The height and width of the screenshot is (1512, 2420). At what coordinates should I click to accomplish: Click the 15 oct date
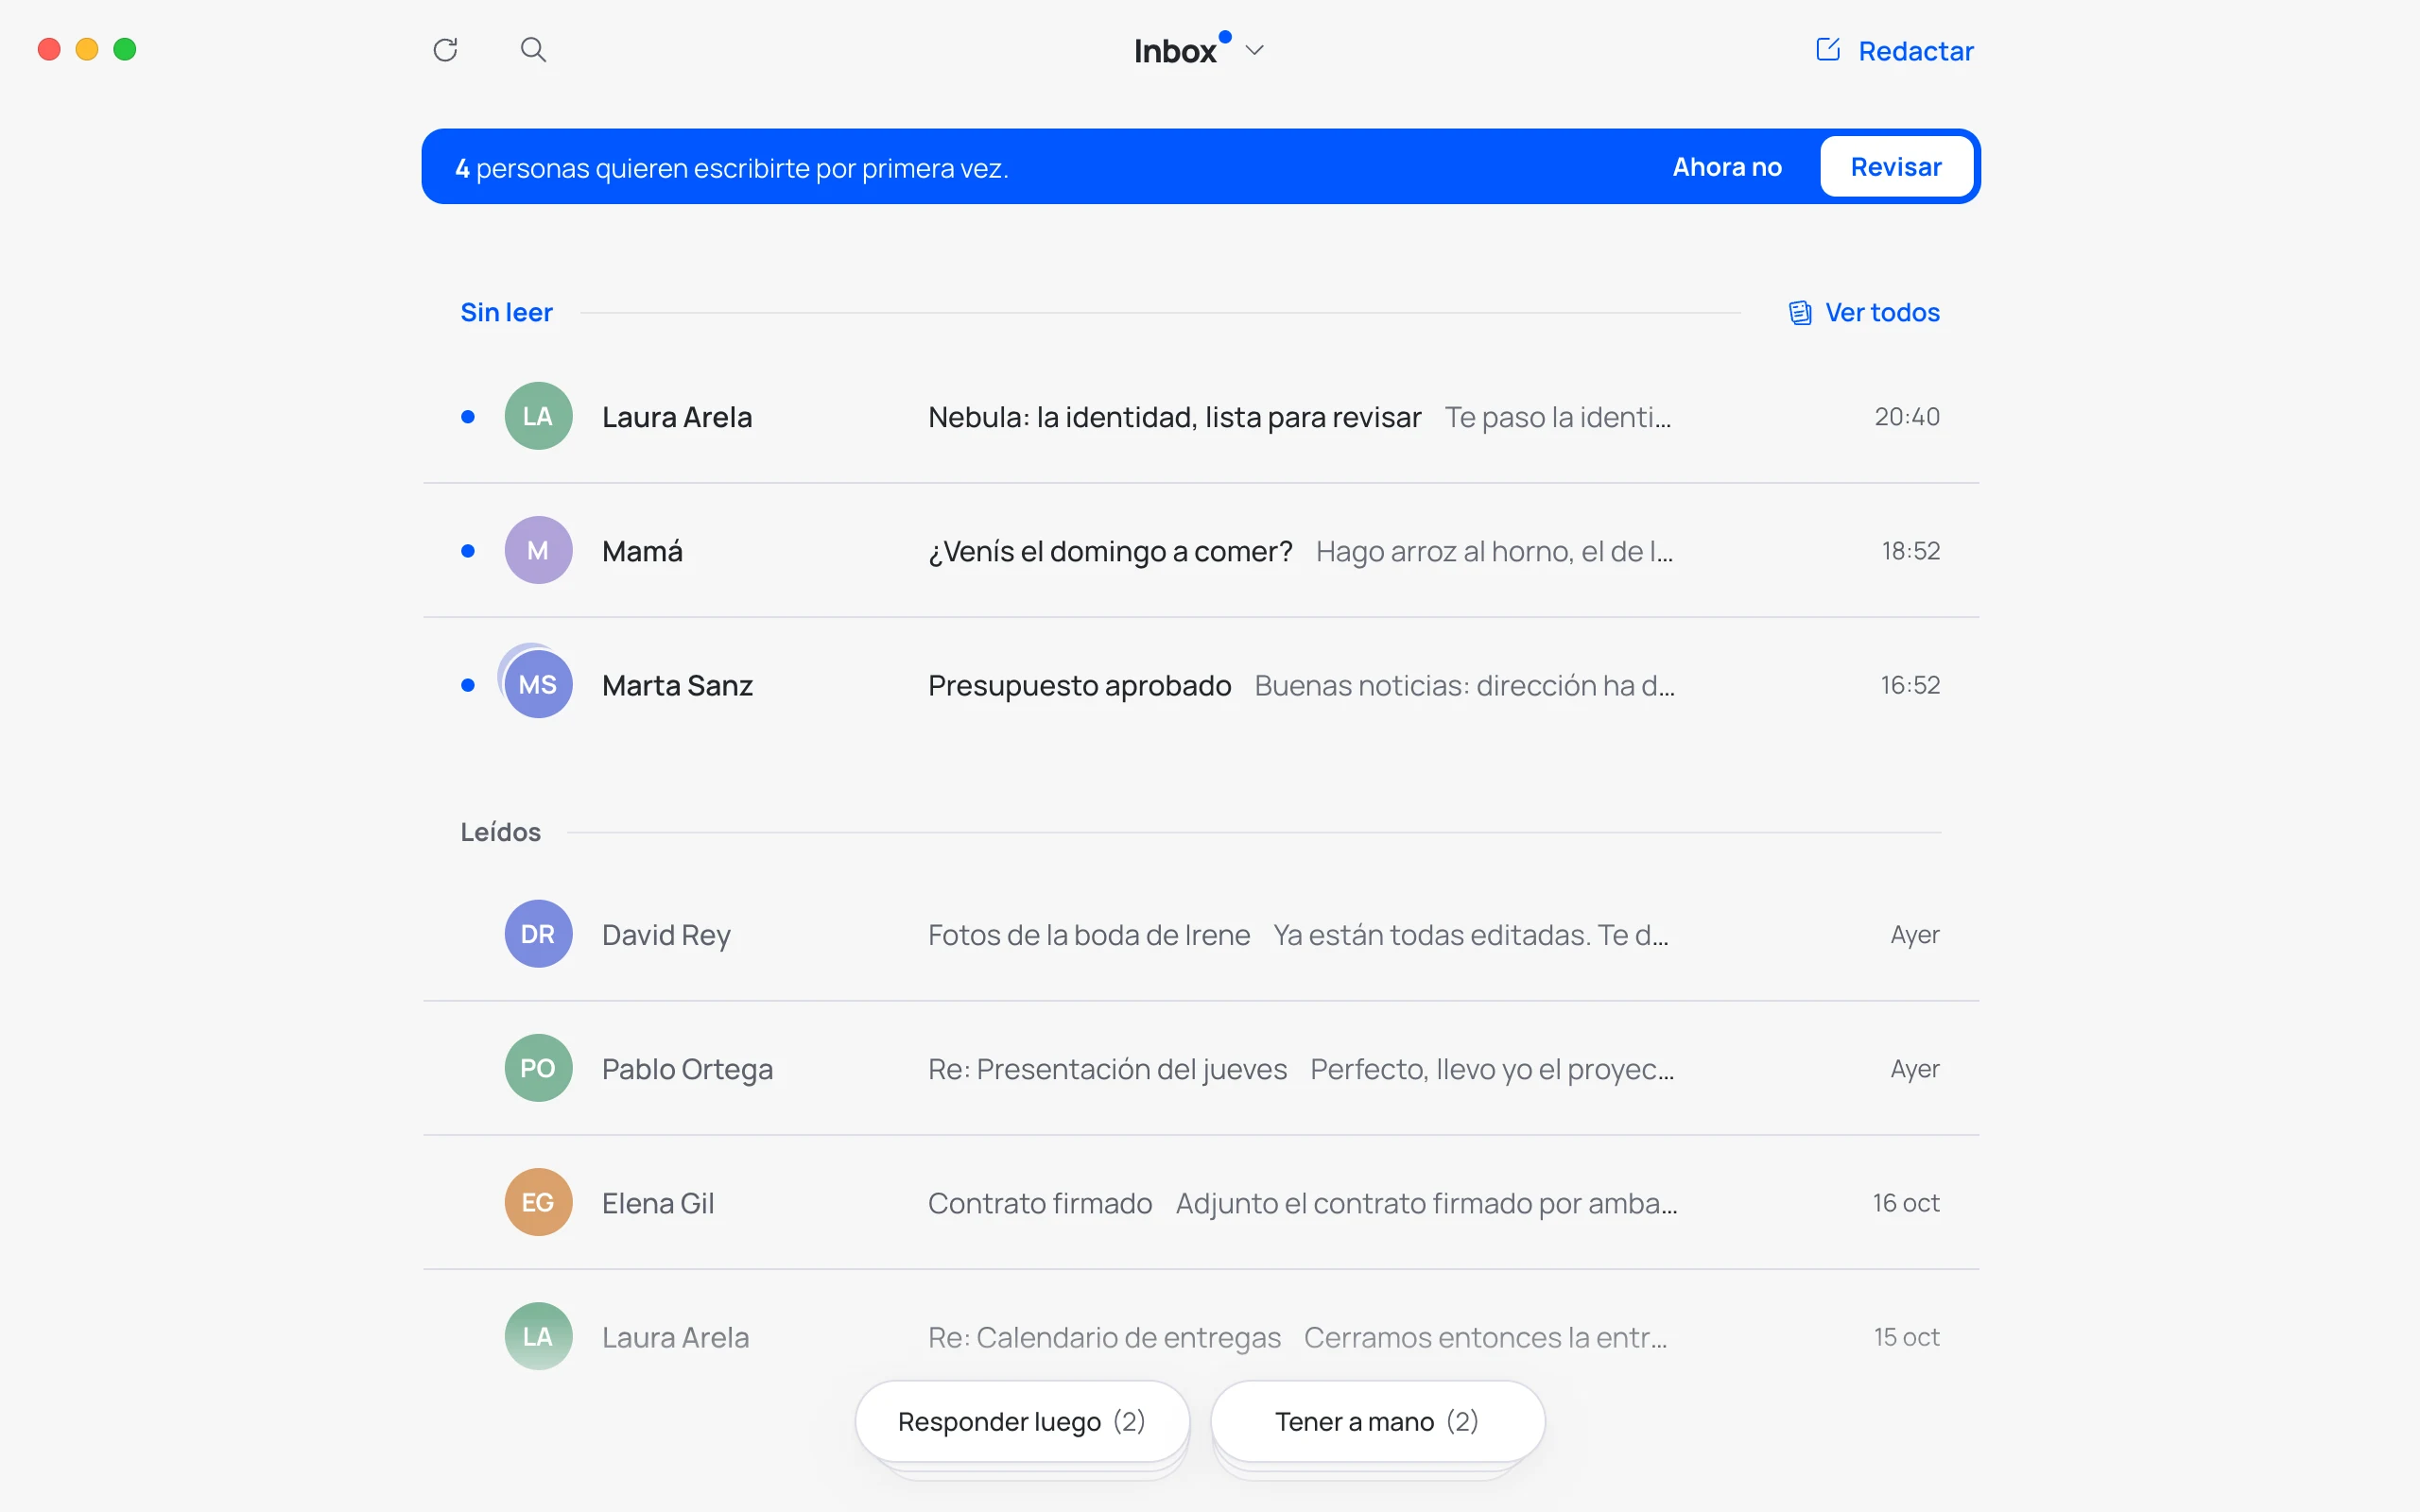click(x=1906, y=1337)
